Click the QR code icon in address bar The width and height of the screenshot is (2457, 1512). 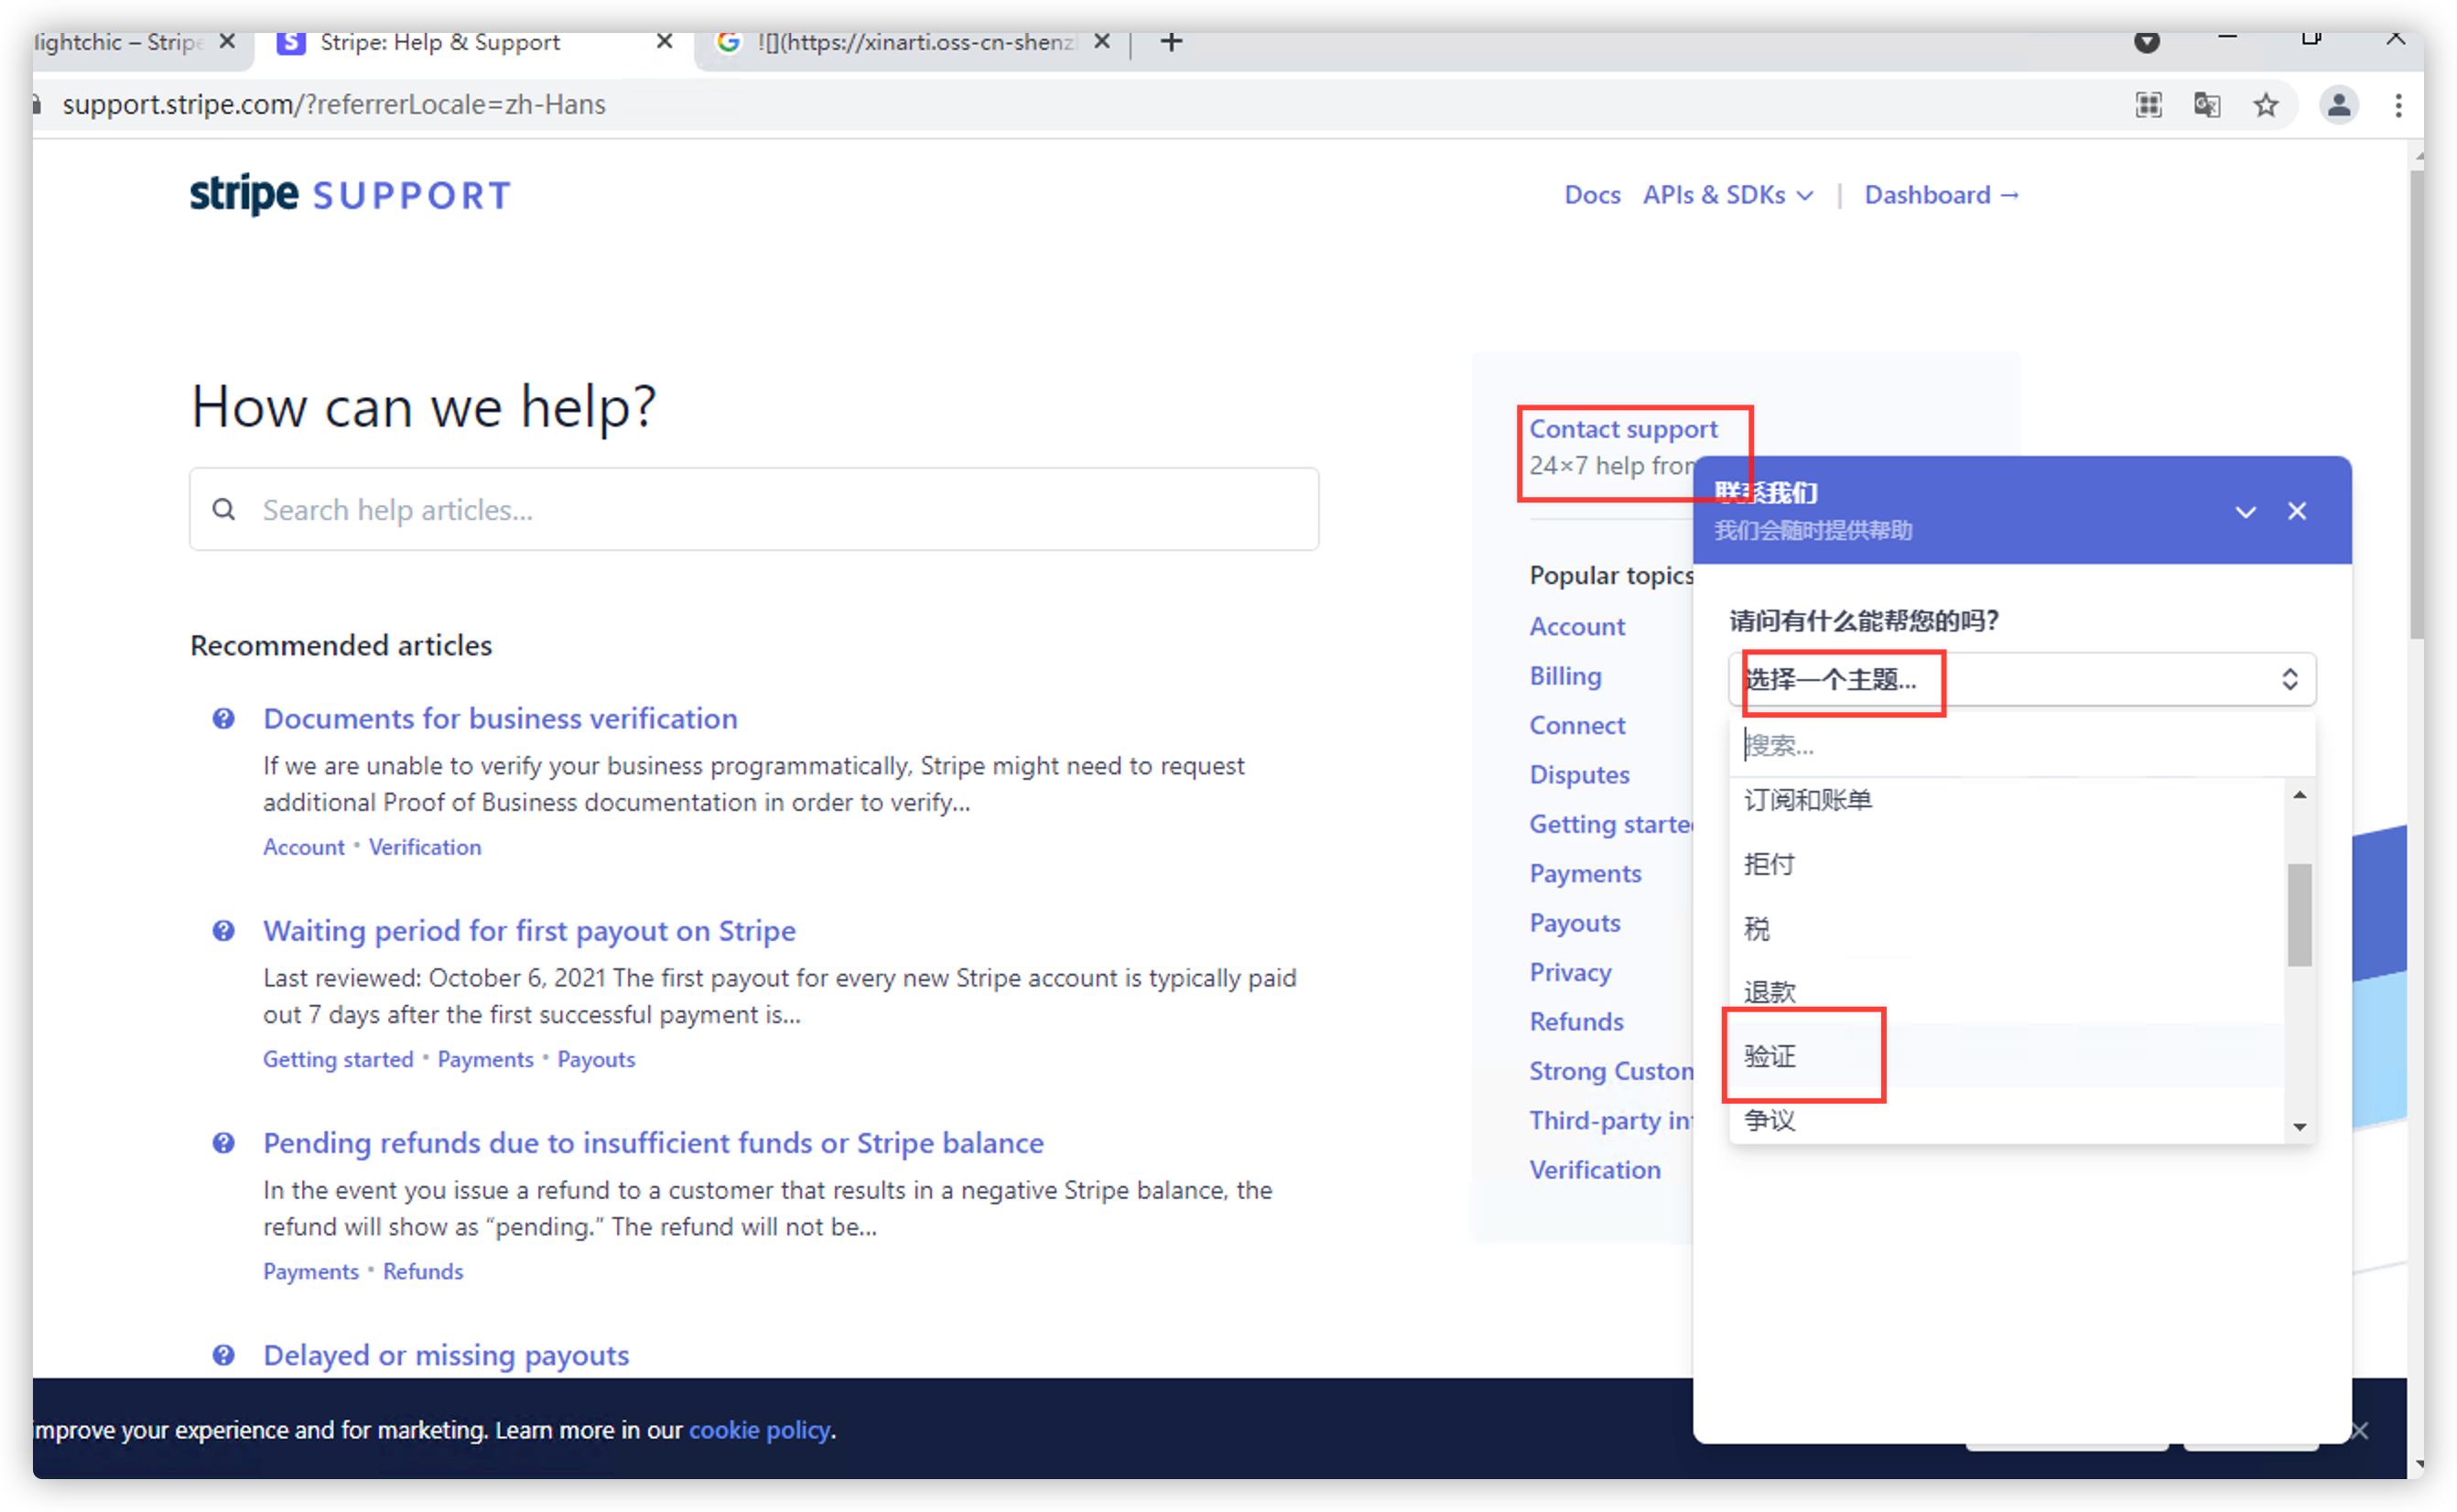coord(2148,105)
